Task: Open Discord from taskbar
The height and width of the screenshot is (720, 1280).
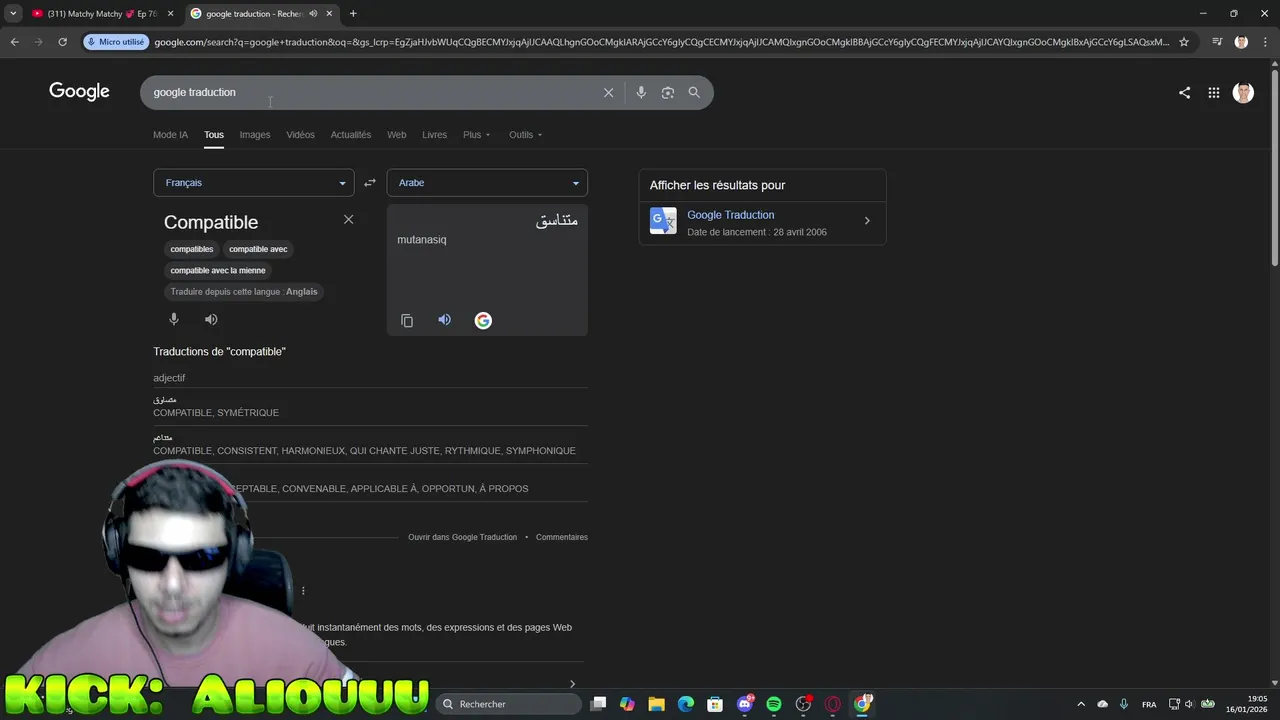Action: pyautogui.click(x=745, y=704)
